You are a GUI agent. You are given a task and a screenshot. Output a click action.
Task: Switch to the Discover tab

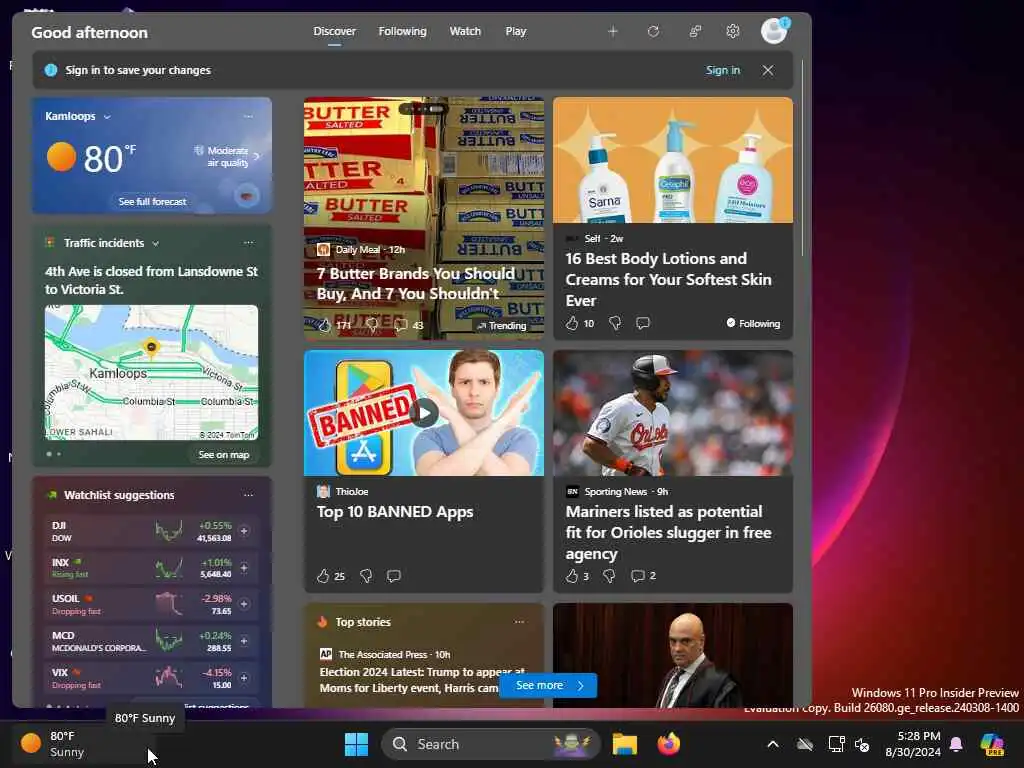click(x=334, y=31)
